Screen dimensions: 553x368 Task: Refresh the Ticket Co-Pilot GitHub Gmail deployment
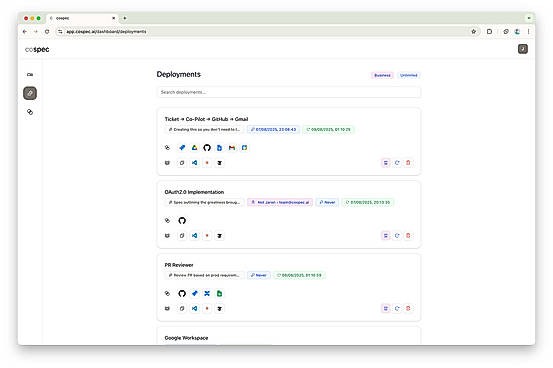(397, 163)
